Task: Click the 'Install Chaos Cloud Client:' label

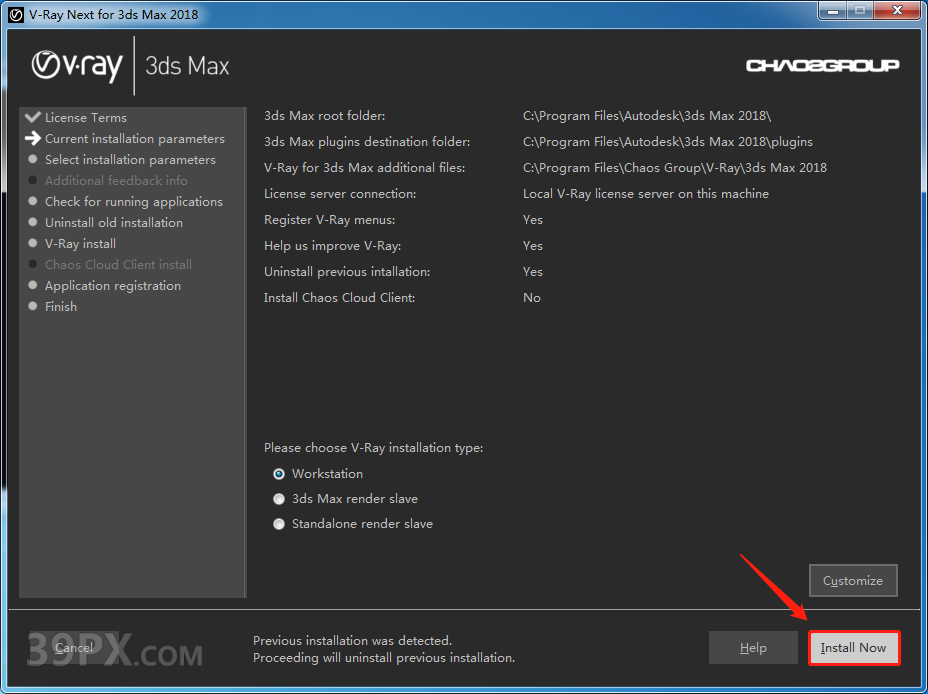Action: pos(340,298)
